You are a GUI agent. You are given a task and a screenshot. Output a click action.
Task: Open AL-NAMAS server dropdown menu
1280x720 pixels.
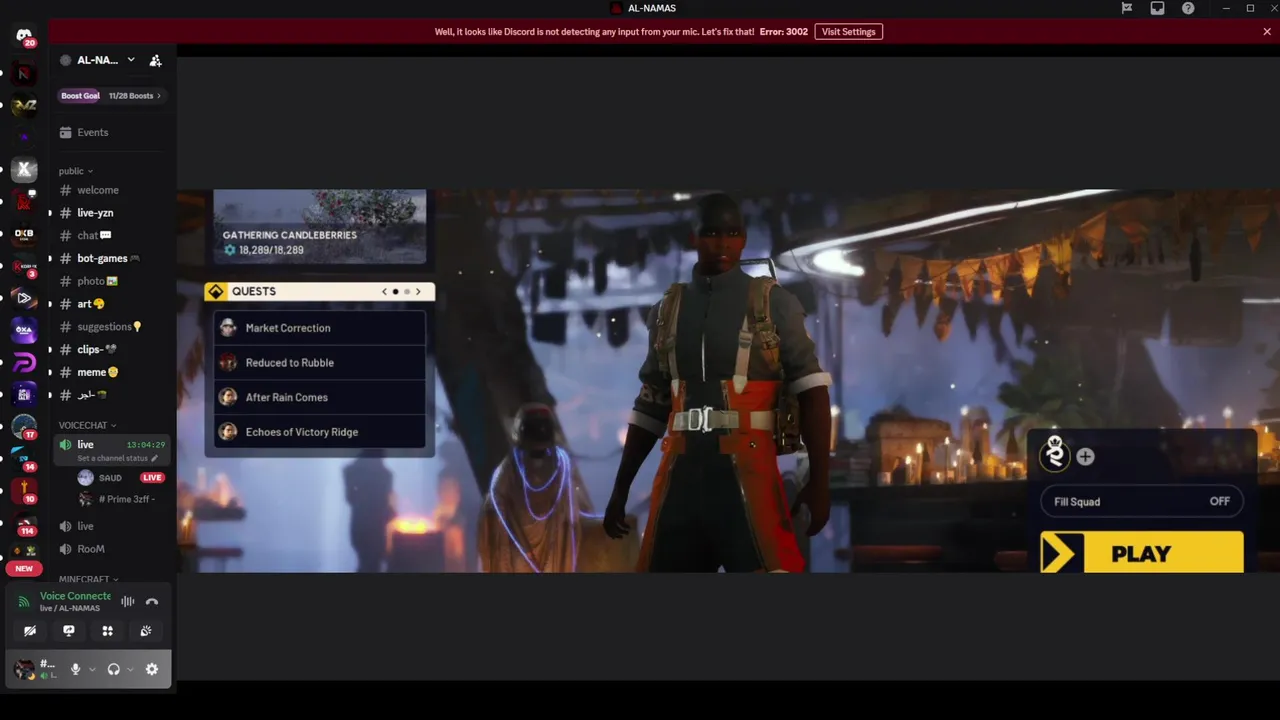coord(130,60)
